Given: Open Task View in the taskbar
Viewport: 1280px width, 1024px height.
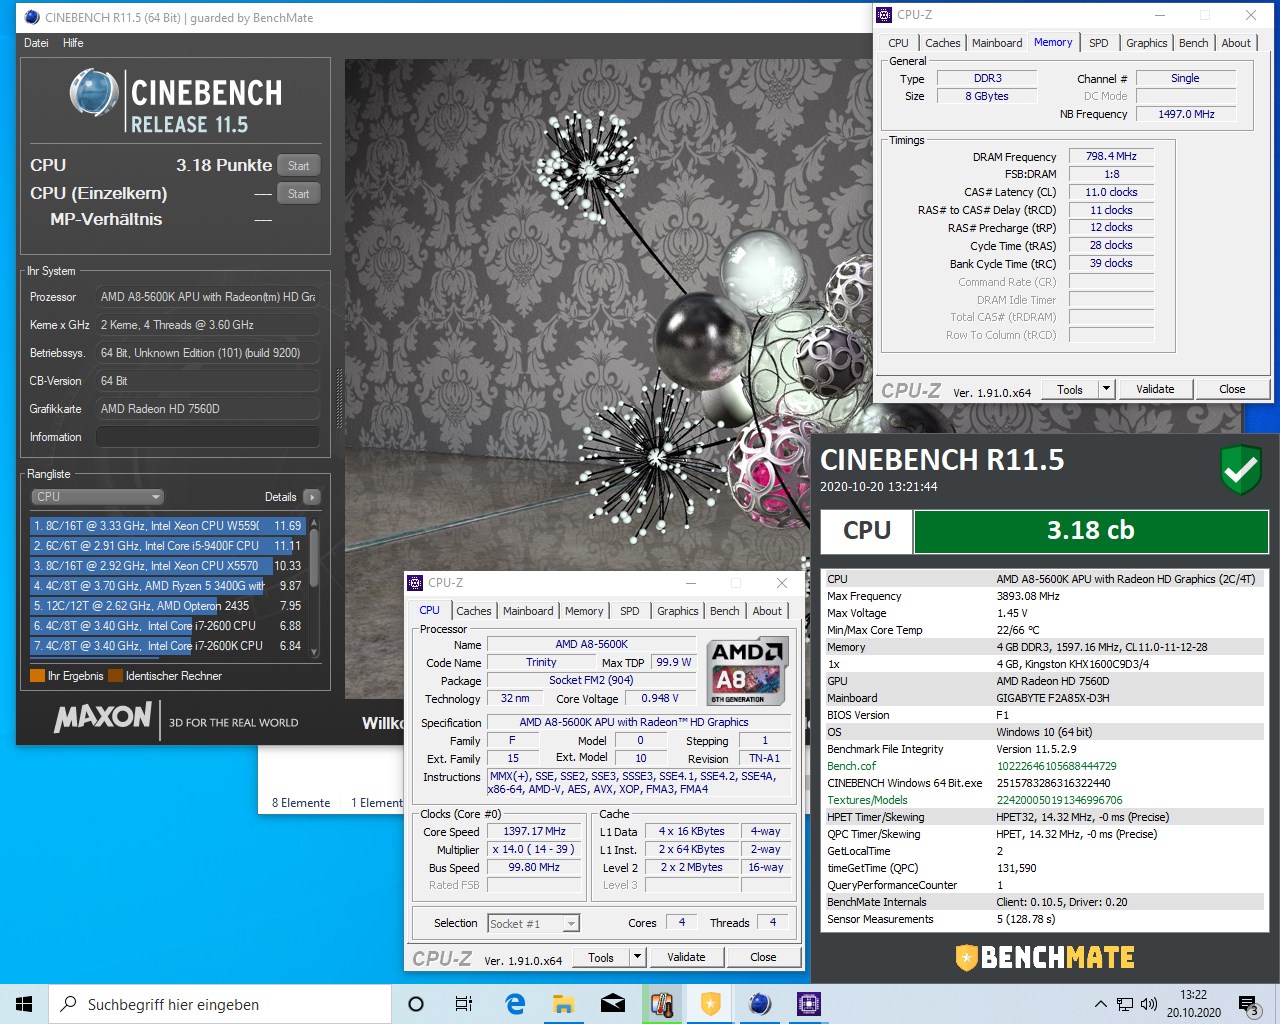Looking at the screenshot, I should coord(464,1004).
